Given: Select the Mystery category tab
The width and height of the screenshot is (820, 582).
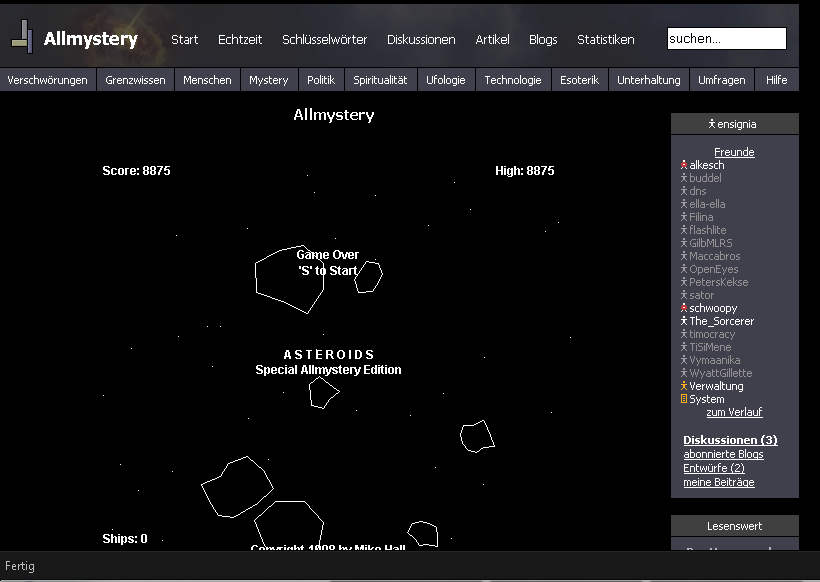Looking at the screenshot, I should [269, 80].
